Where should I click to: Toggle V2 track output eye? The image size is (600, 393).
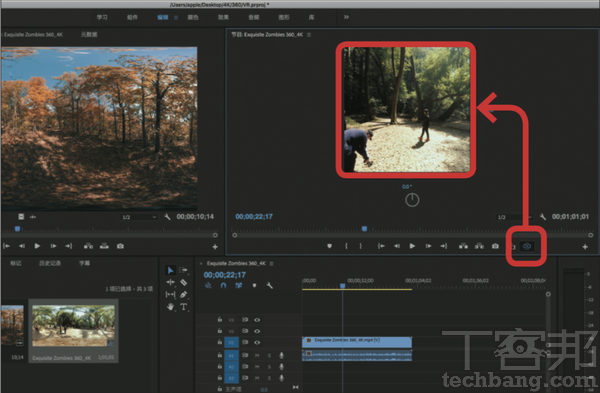pos(257,331)
